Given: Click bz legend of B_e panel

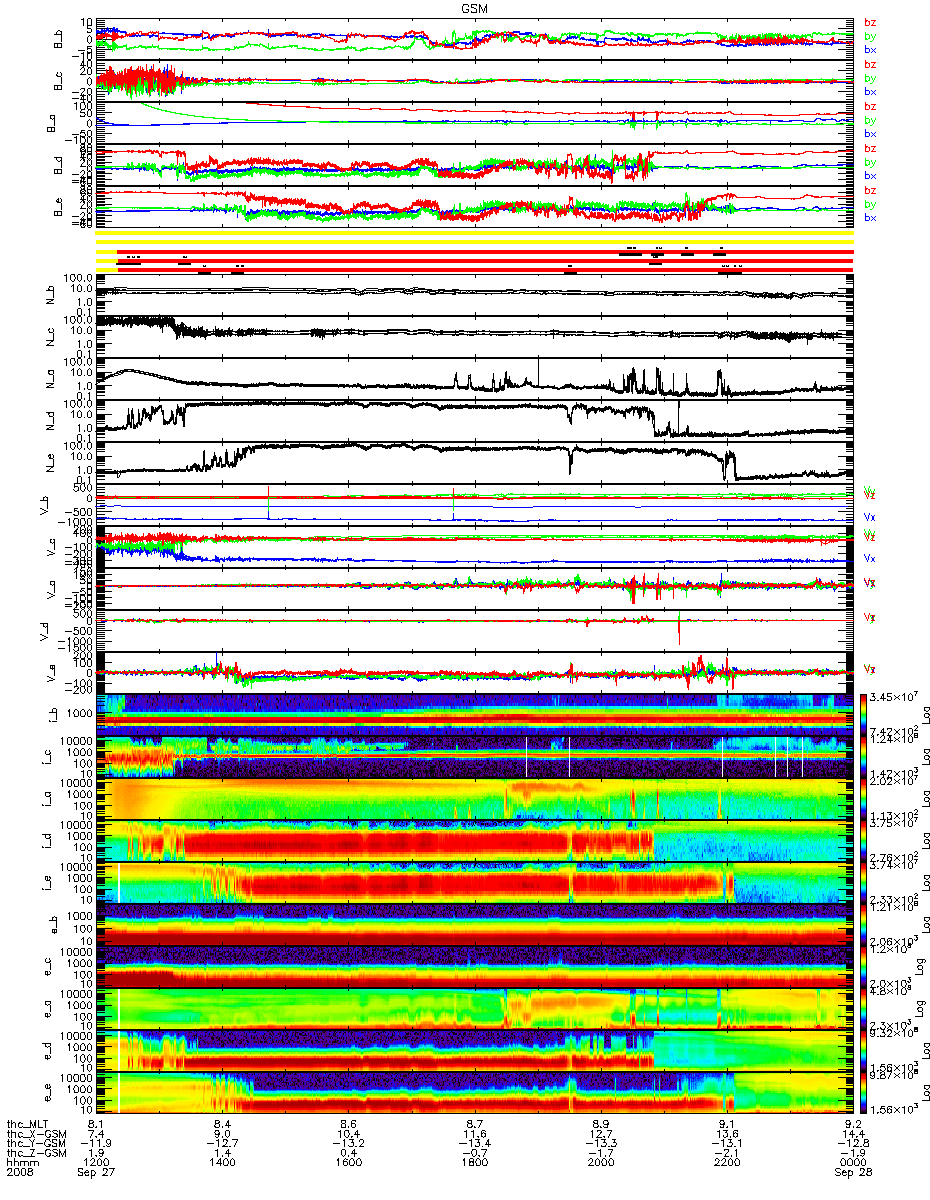Looking at the screenshot, I should [x=869, y=190].
